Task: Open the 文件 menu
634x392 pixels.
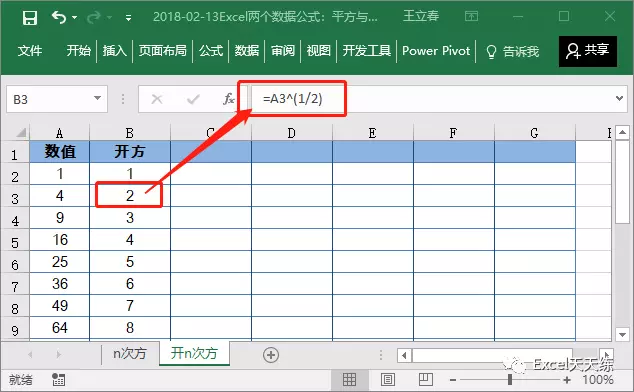Action: 30,51
